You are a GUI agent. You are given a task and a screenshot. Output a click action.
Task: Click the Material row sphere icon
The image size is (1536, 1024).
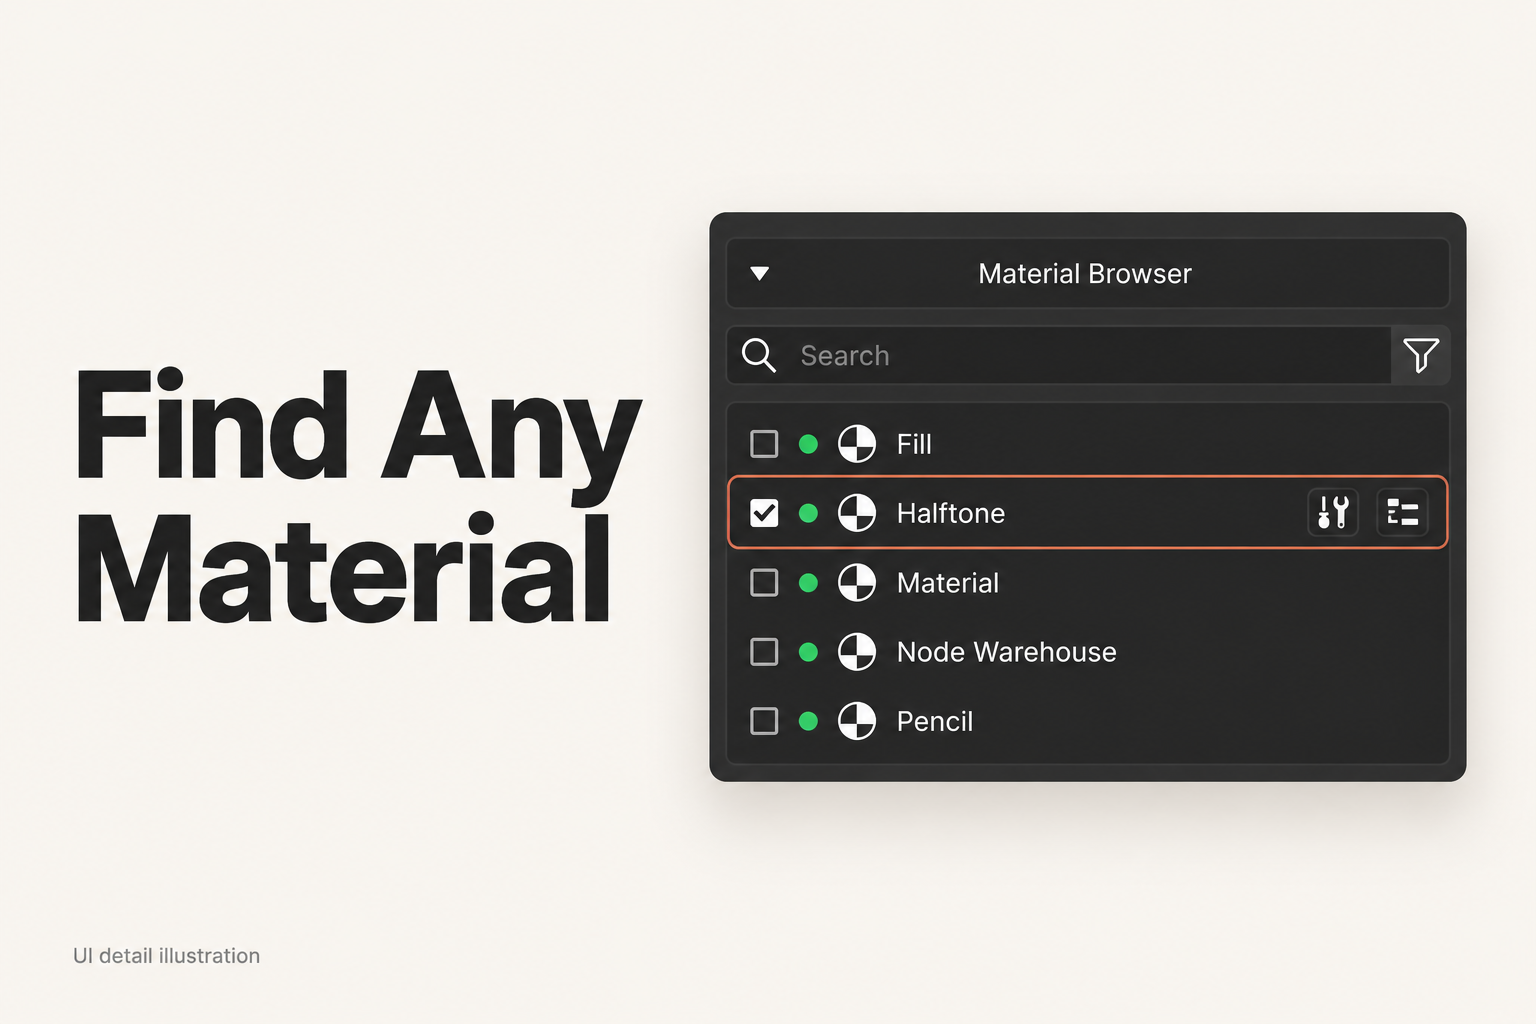[857, 583]
